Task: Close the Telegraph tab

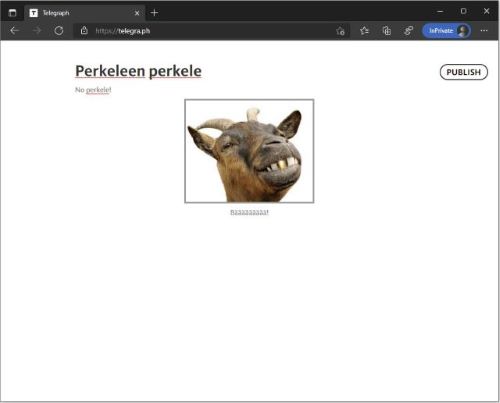Action: click(x=137, y=13)
